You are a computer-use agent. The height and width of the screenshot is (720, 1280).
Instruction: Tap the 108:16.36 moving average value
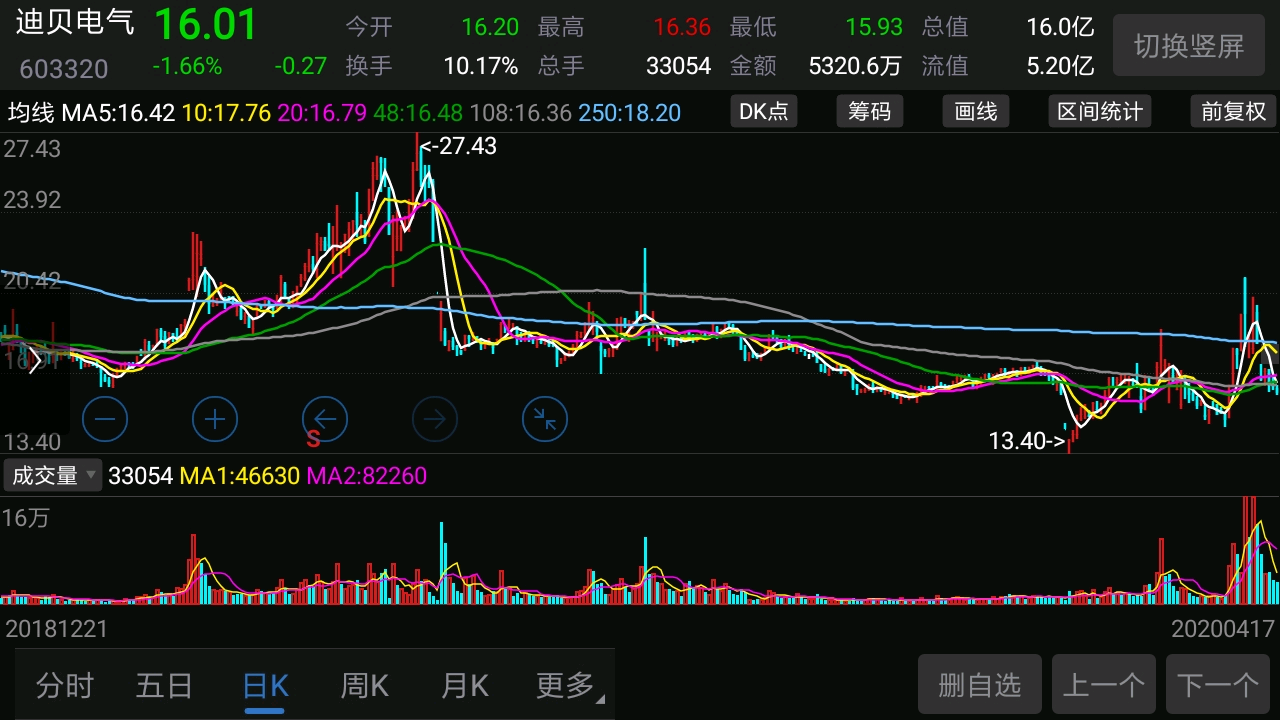pyautogui.click(x=520, y=112)
